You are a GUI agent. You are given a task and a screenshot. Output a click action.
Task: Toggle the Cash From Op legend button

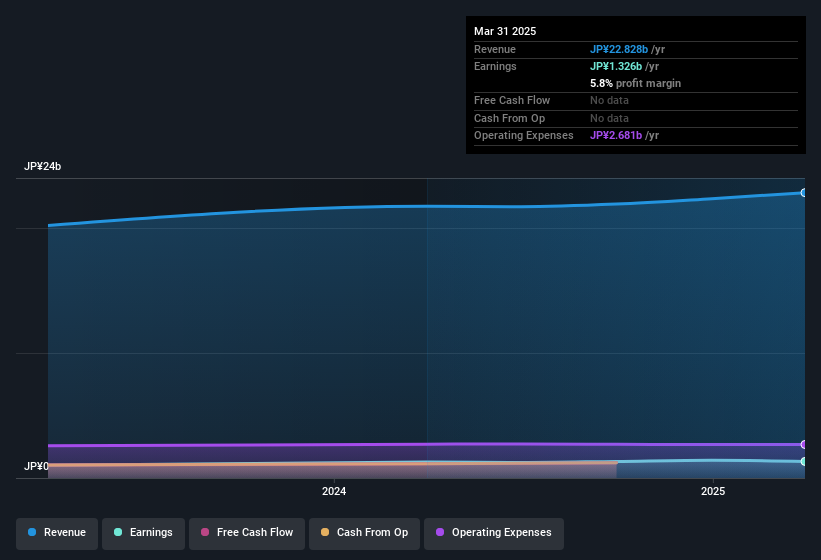364,533
